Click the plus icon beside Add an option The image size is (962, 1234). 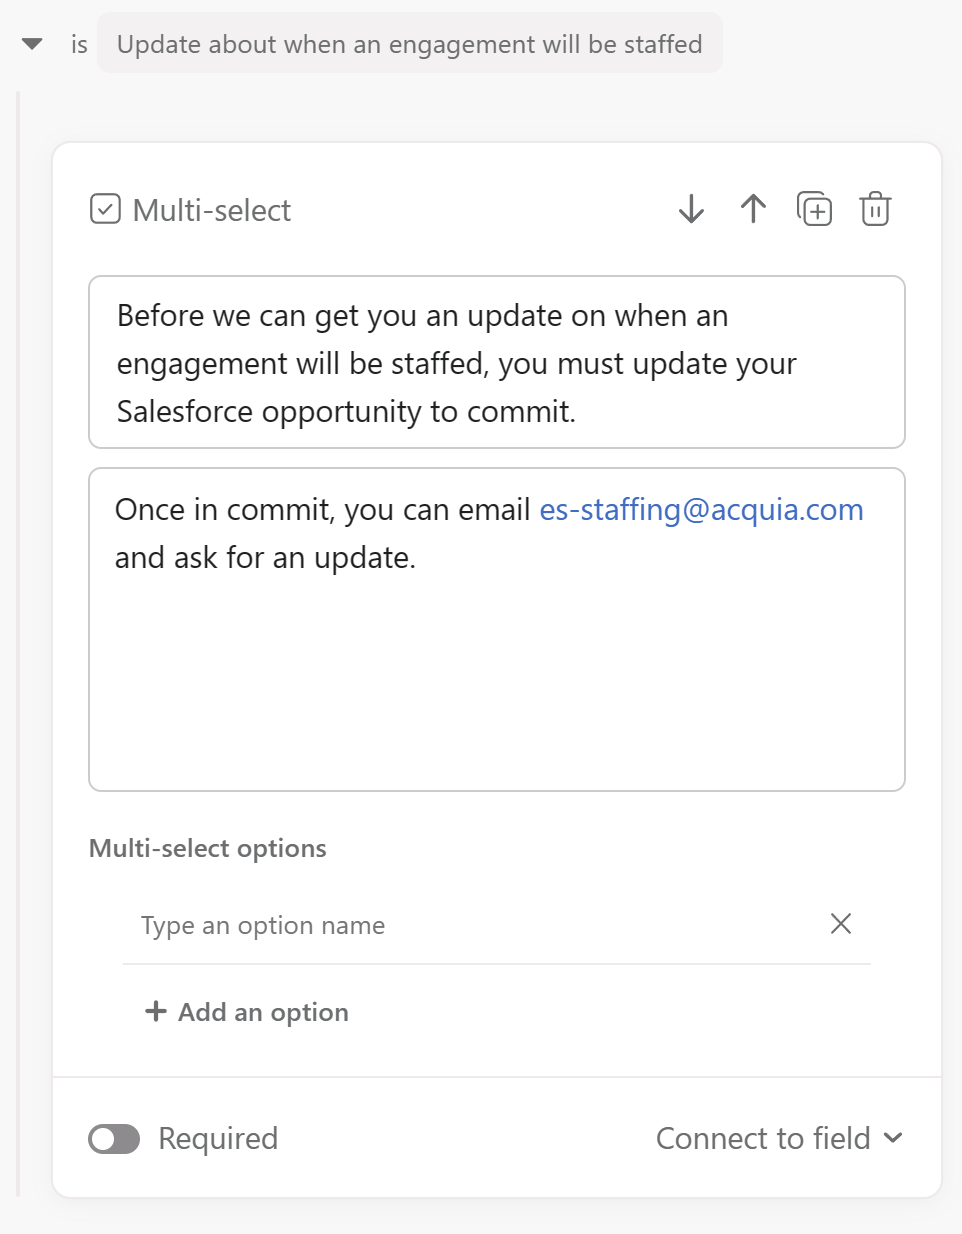(x=156, y=1011)
